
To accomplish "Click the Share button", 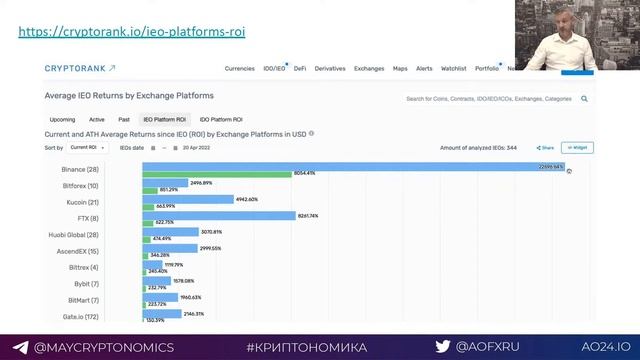I will (x=545, y=148).
